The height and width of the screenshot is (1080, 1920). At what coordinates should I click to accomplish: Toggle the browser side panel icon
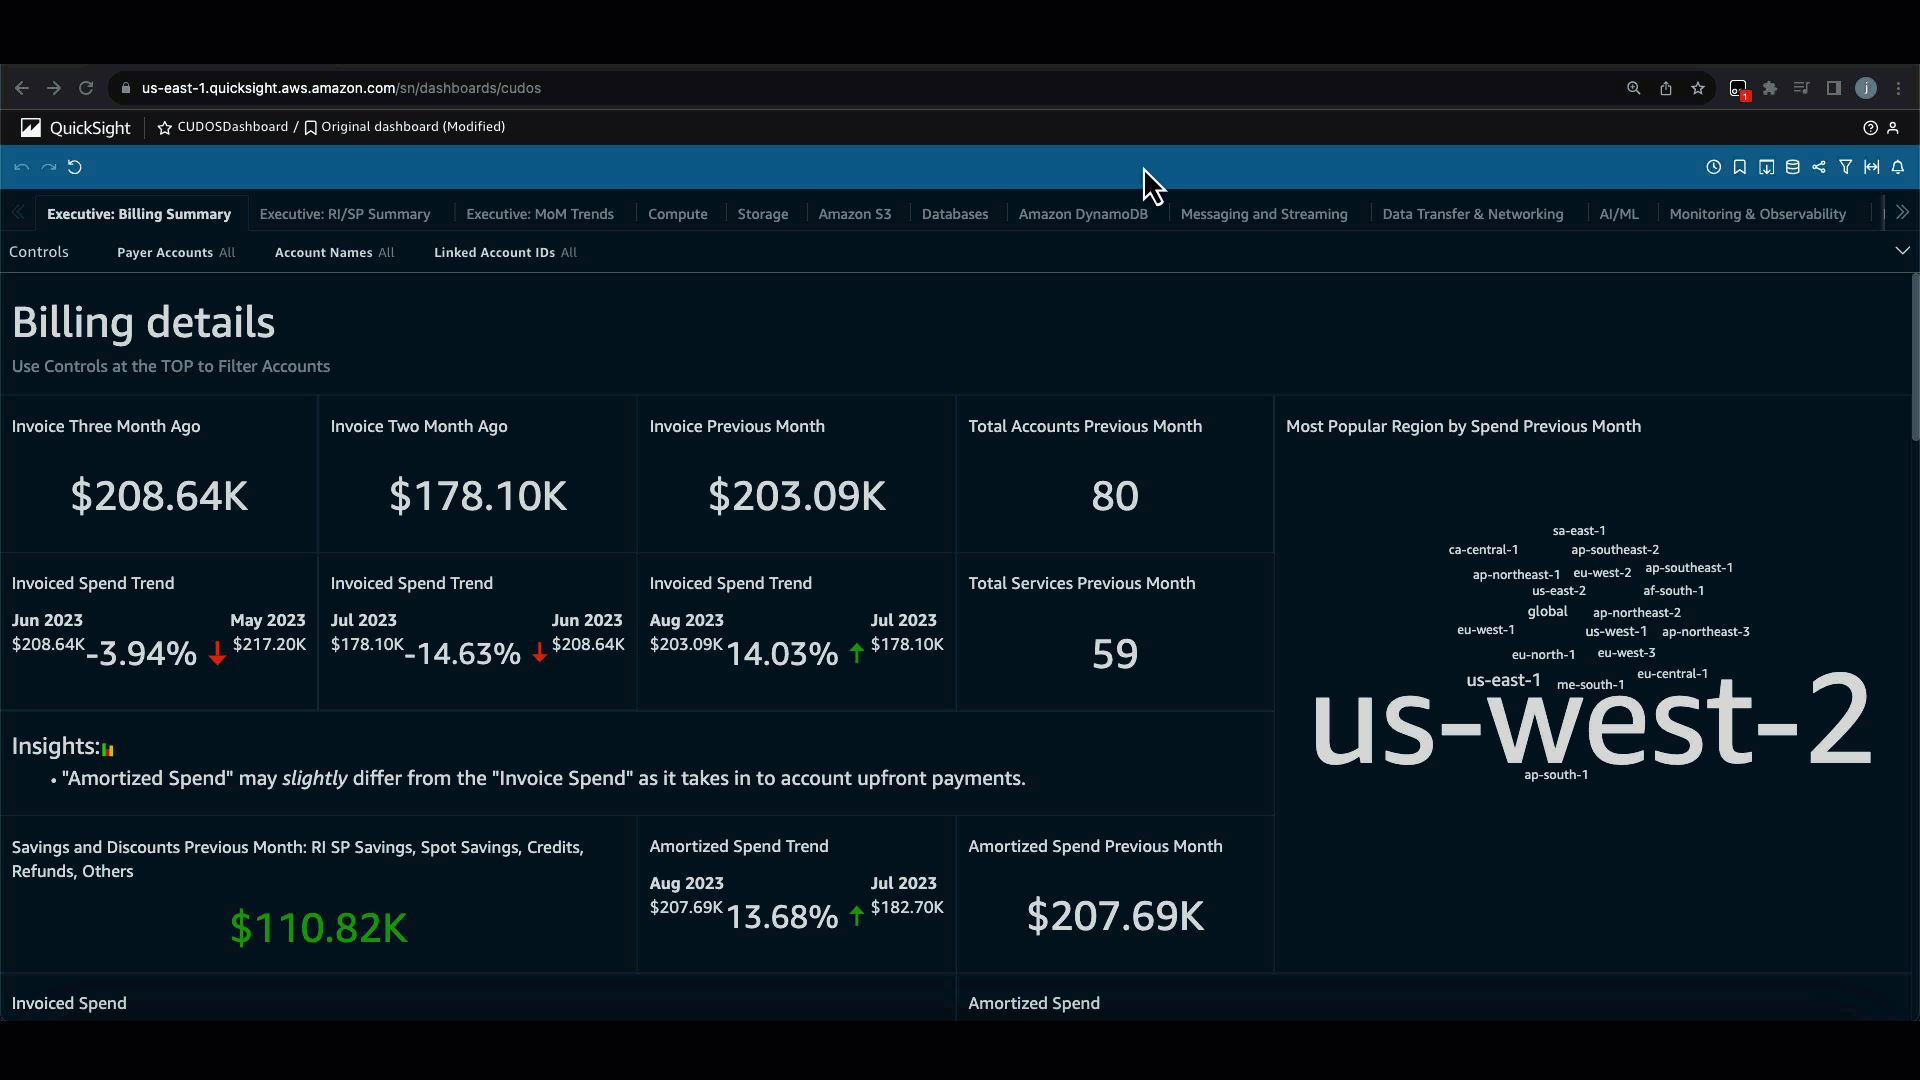pyautogui.click(x=1834, y=88)
